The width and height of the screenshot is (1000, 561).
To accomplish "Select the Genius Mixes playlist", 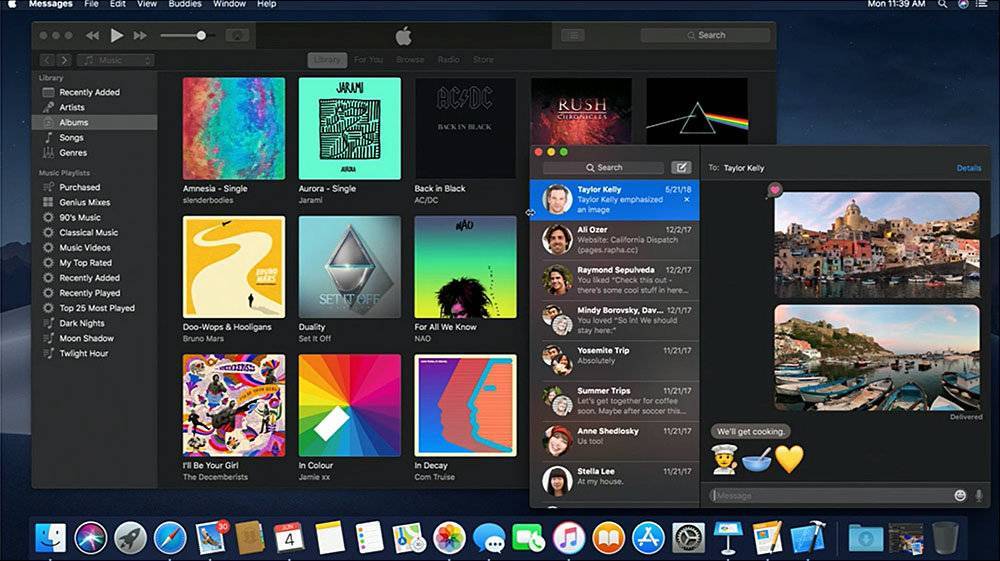I will [85, 202].
